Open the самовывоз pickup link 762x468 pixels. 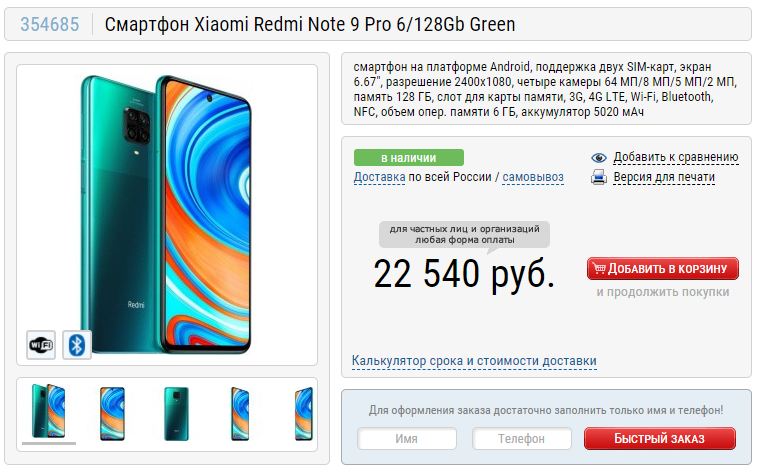(x=533, y=177)
